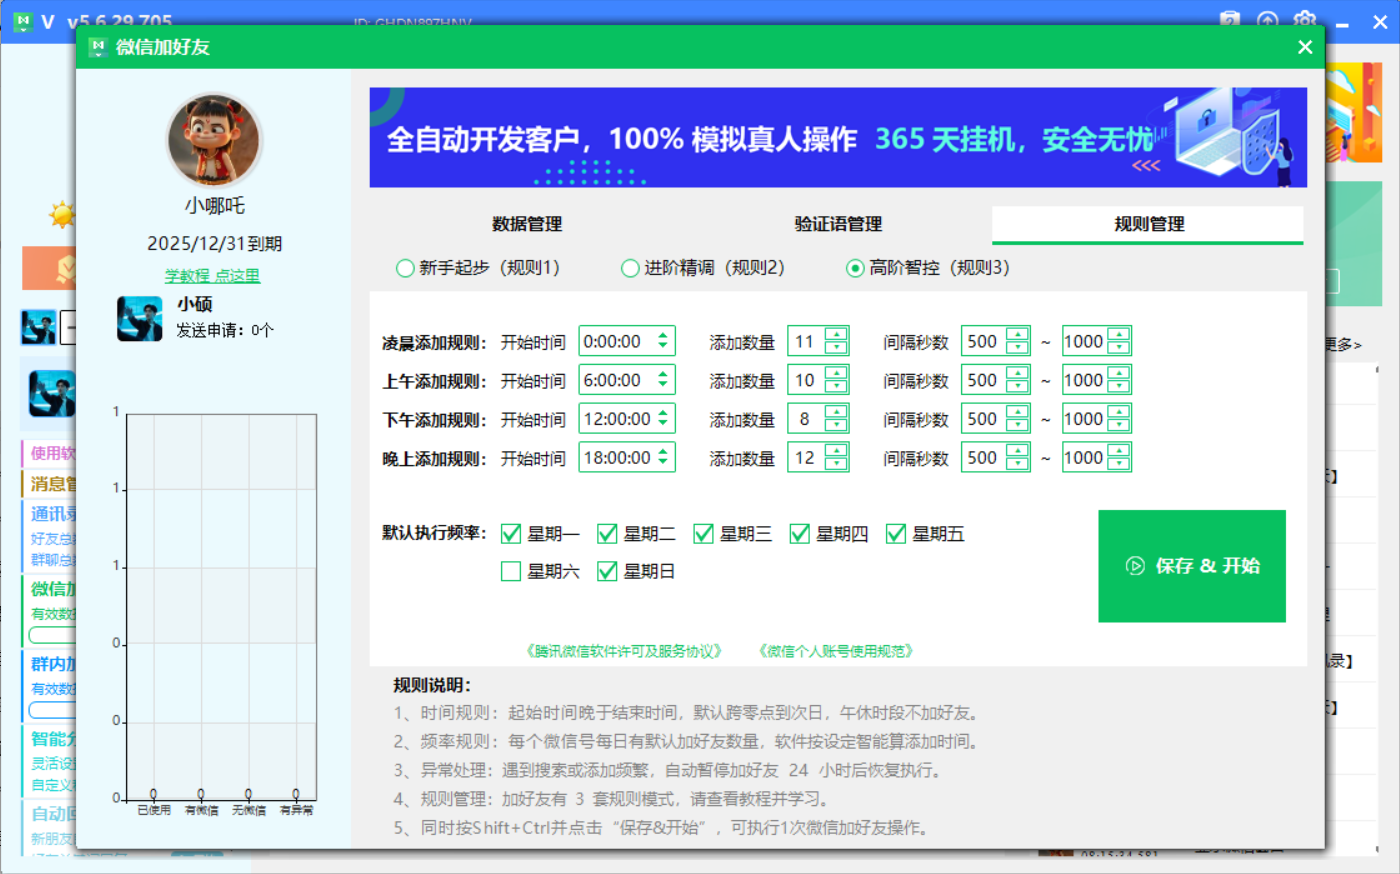Increase the 凌晨 minimum 间隔秒数 500 value
The image size is (1400, 874).
[1018, 335]
